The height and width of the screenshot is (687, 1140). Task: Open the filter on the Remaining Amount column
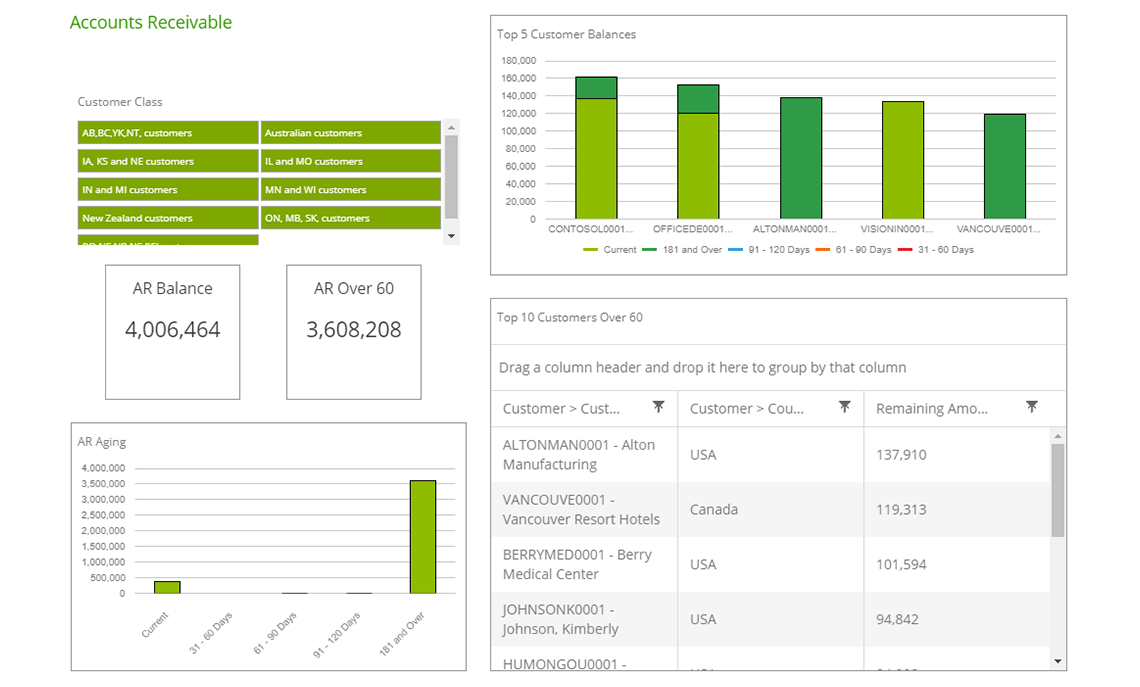coord(1032,407)
